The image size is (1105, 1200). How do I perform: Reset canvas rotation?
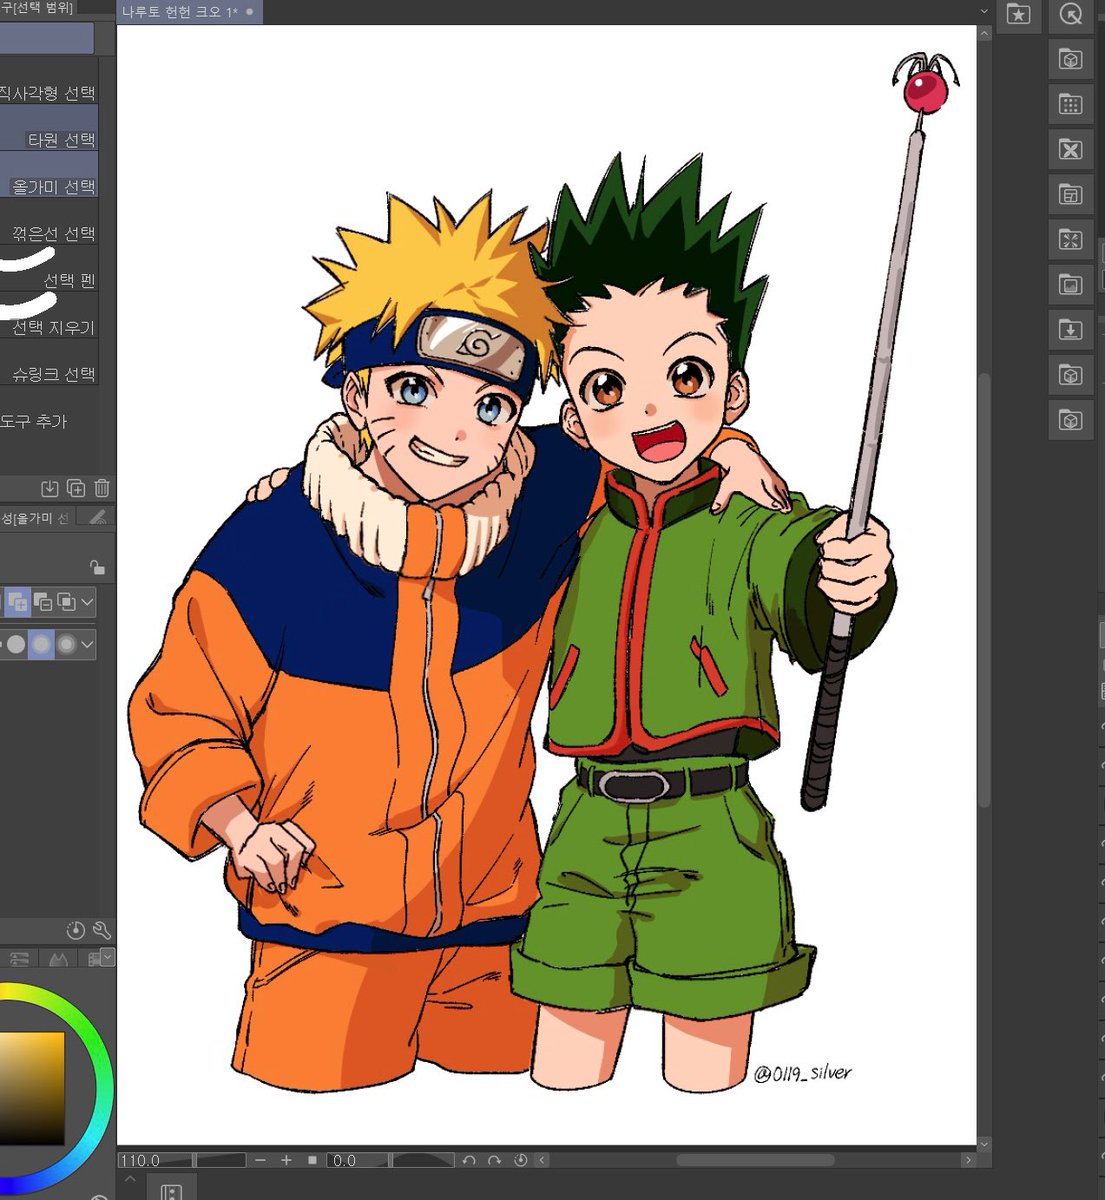(x=520, y=1160)
